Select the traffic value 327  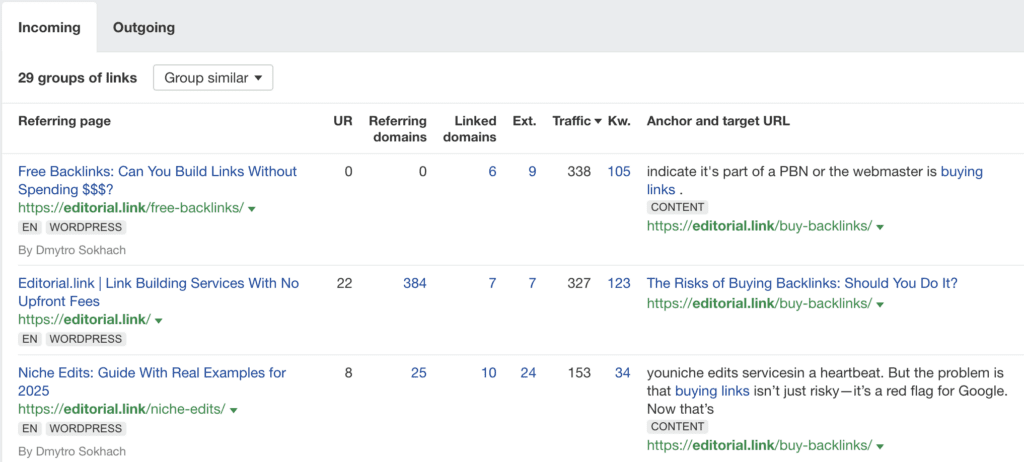580,283
